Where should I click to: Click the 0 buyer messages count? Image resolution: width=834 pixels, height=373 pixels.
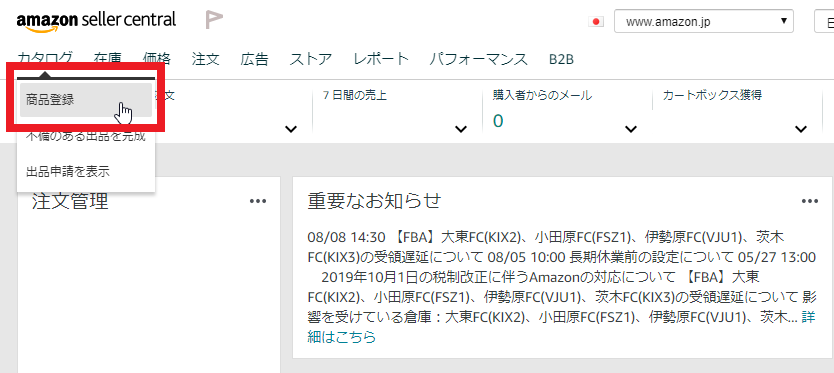pyautogui.click(x=498, y=121)
